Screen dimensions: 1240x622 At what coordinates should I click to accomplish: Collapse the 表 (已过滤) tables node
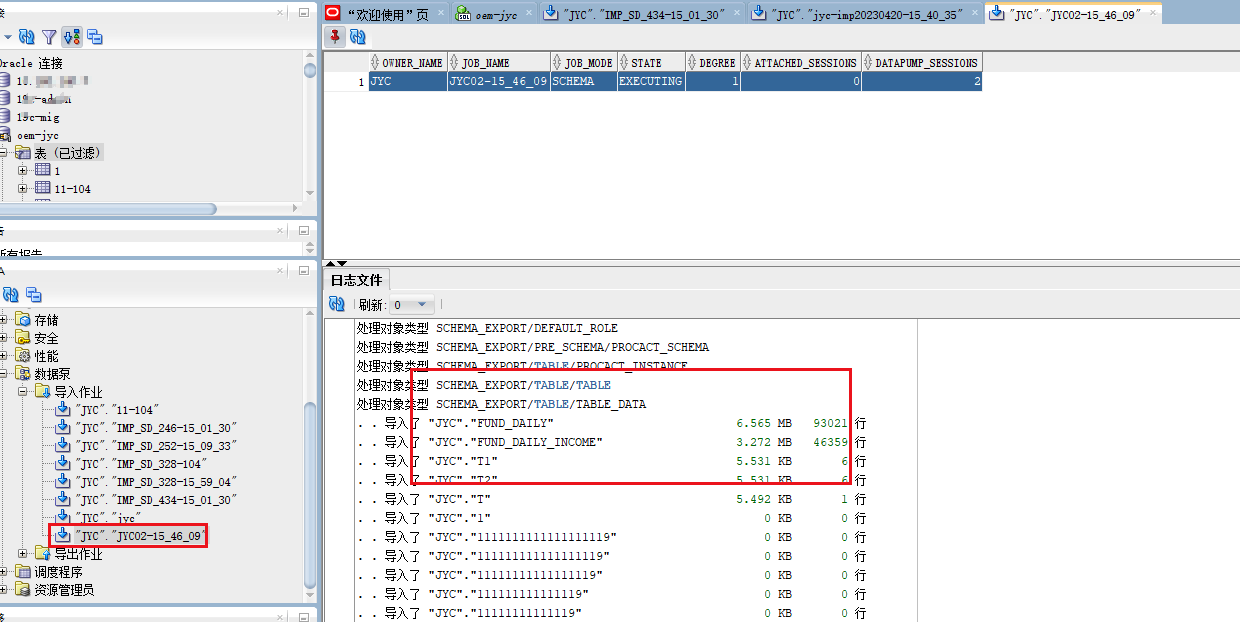(x=4, y=153)
